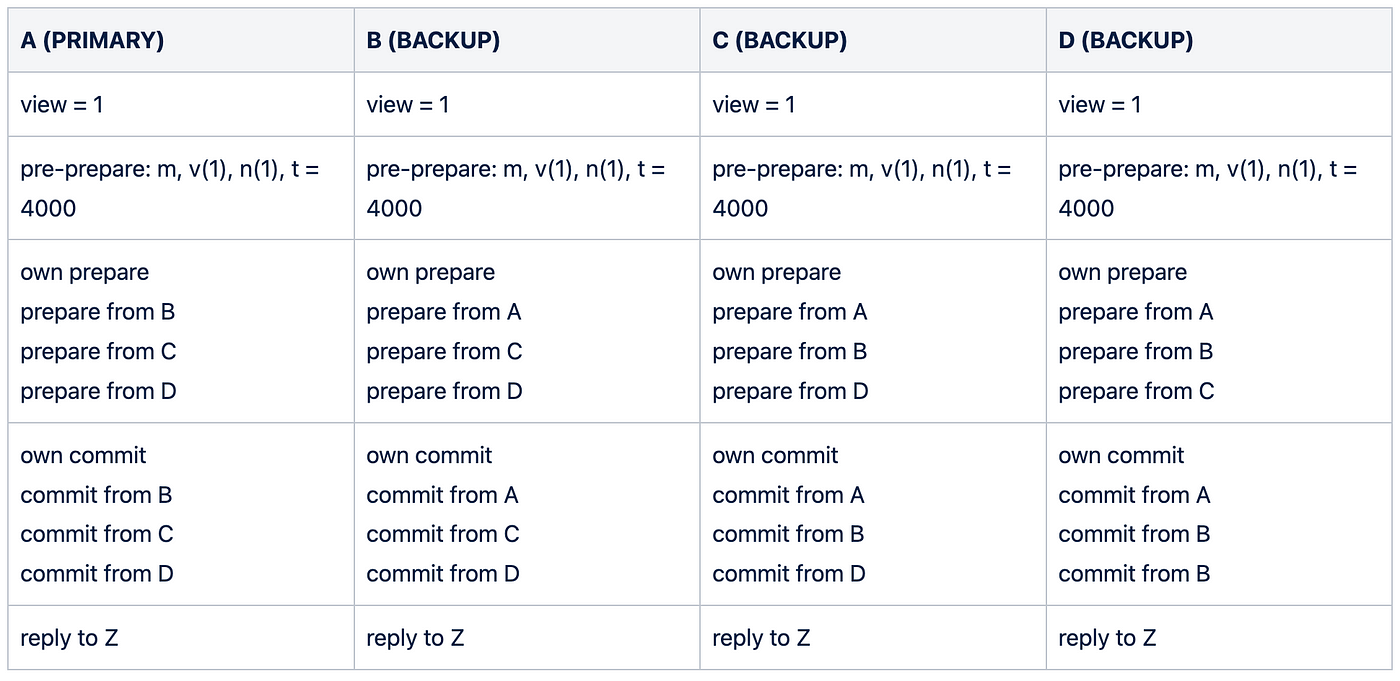1400x681 pixels.
Task: Click the C (BACKUP) header cell
Action: [x=779, y=41]
